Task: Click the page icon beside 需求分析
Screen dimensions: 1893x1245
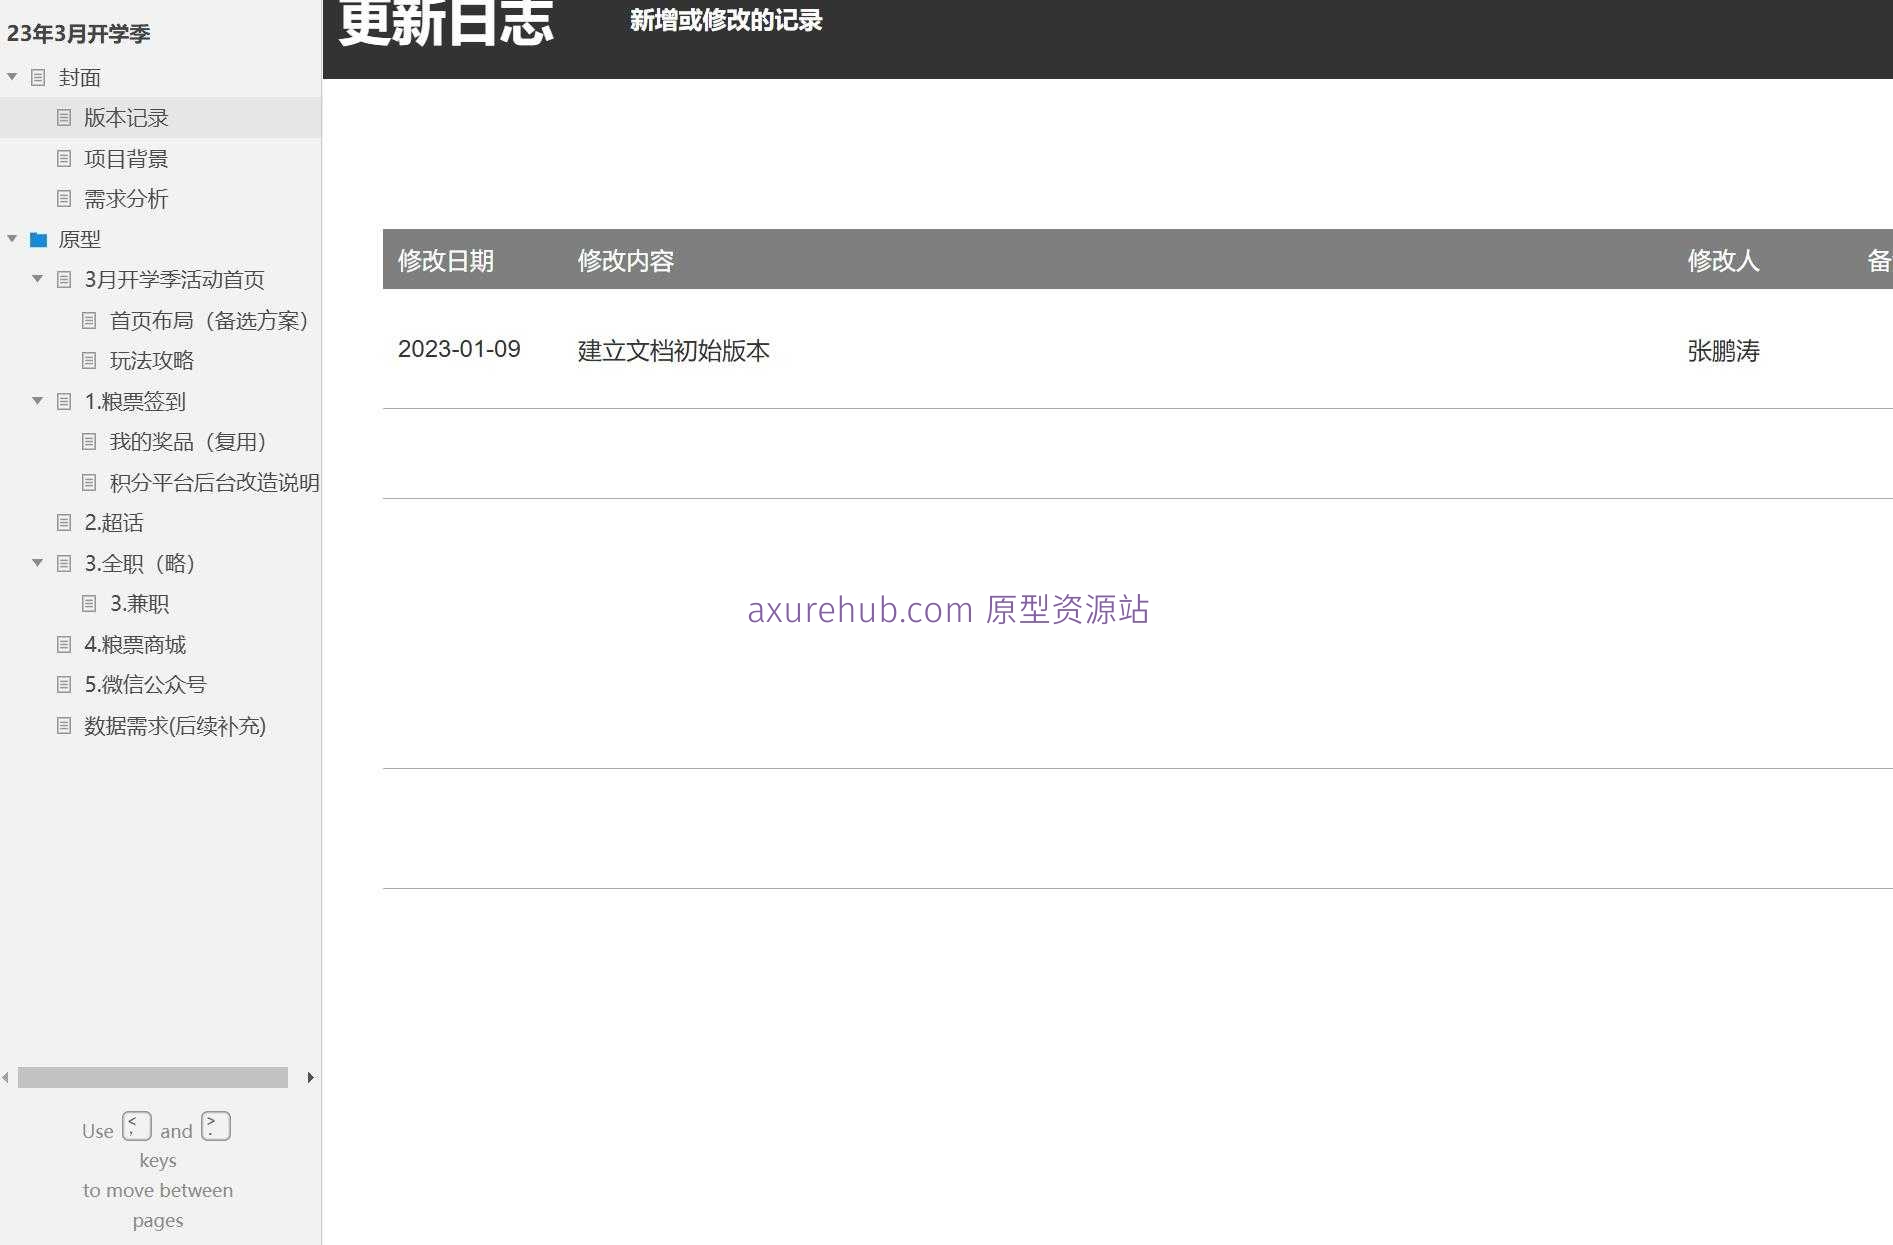Action: click(x=64, y=199)
